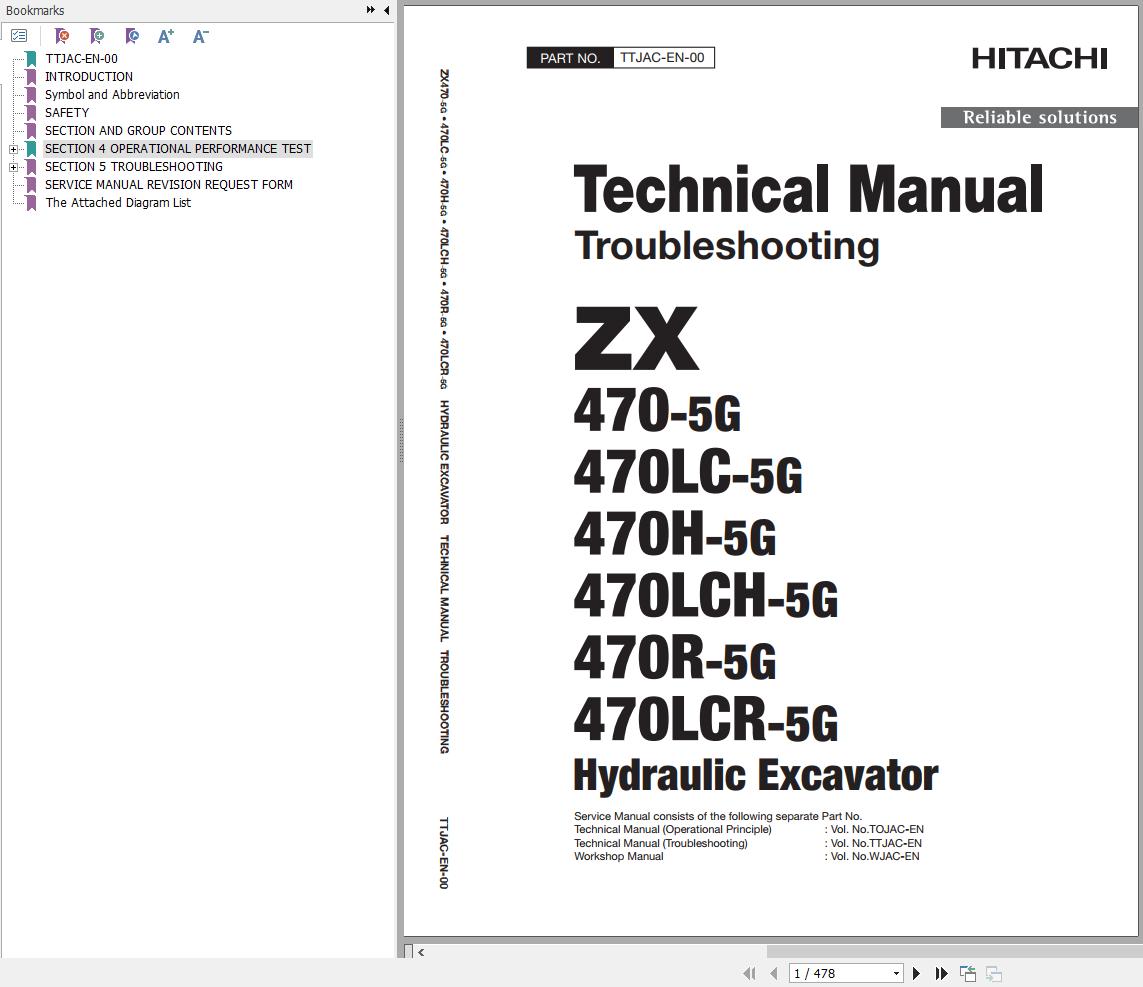Viewport: 1143px width, 987px height.
Task: Open the page number dropdown arrow
Action: tap(897, 973)
